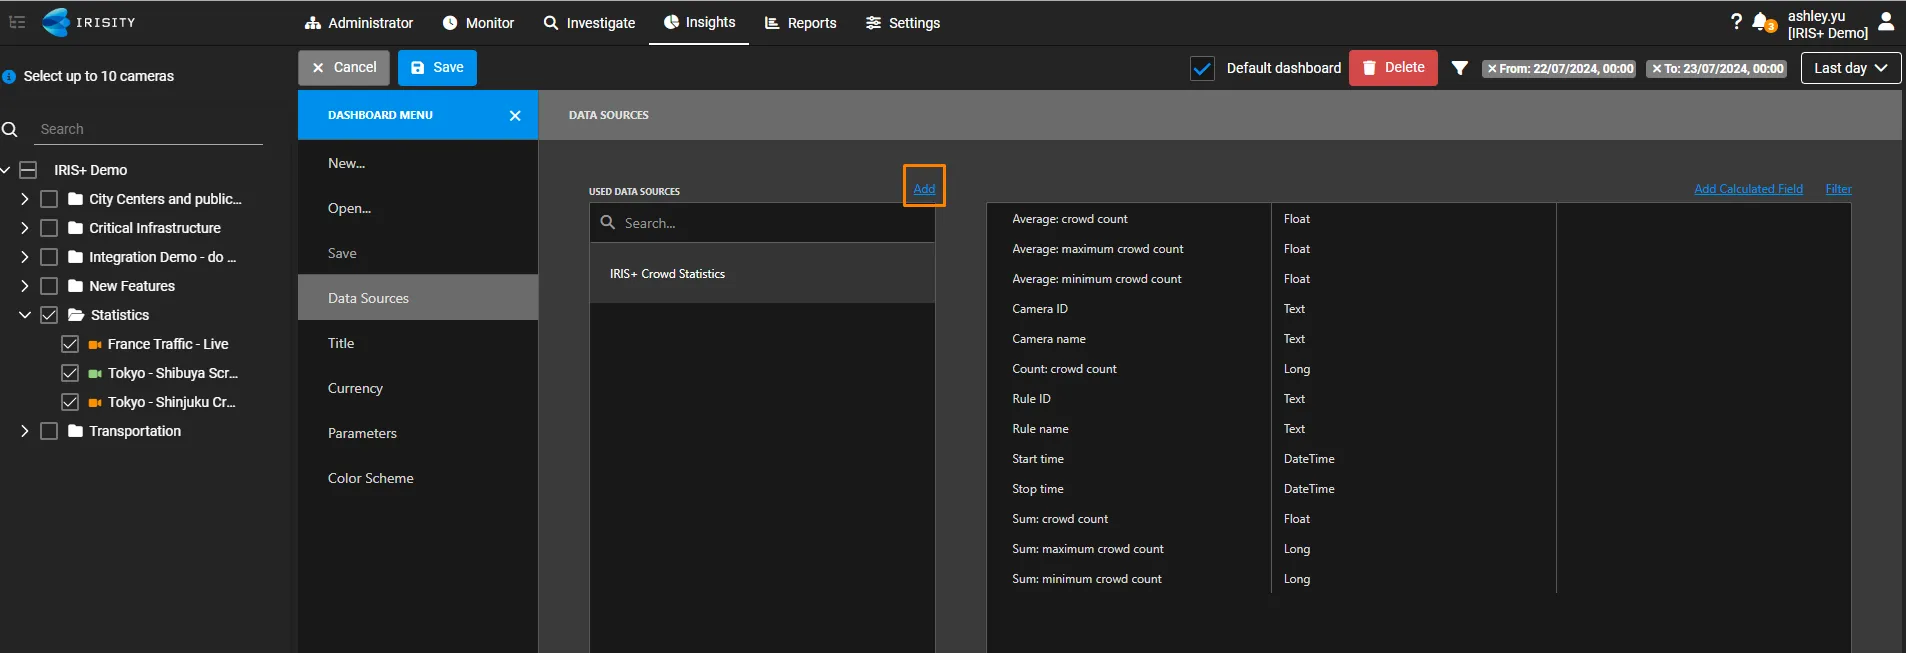1906x653 pixels.
Task: Open the Investigate tab
Action: tap(589, 23)
